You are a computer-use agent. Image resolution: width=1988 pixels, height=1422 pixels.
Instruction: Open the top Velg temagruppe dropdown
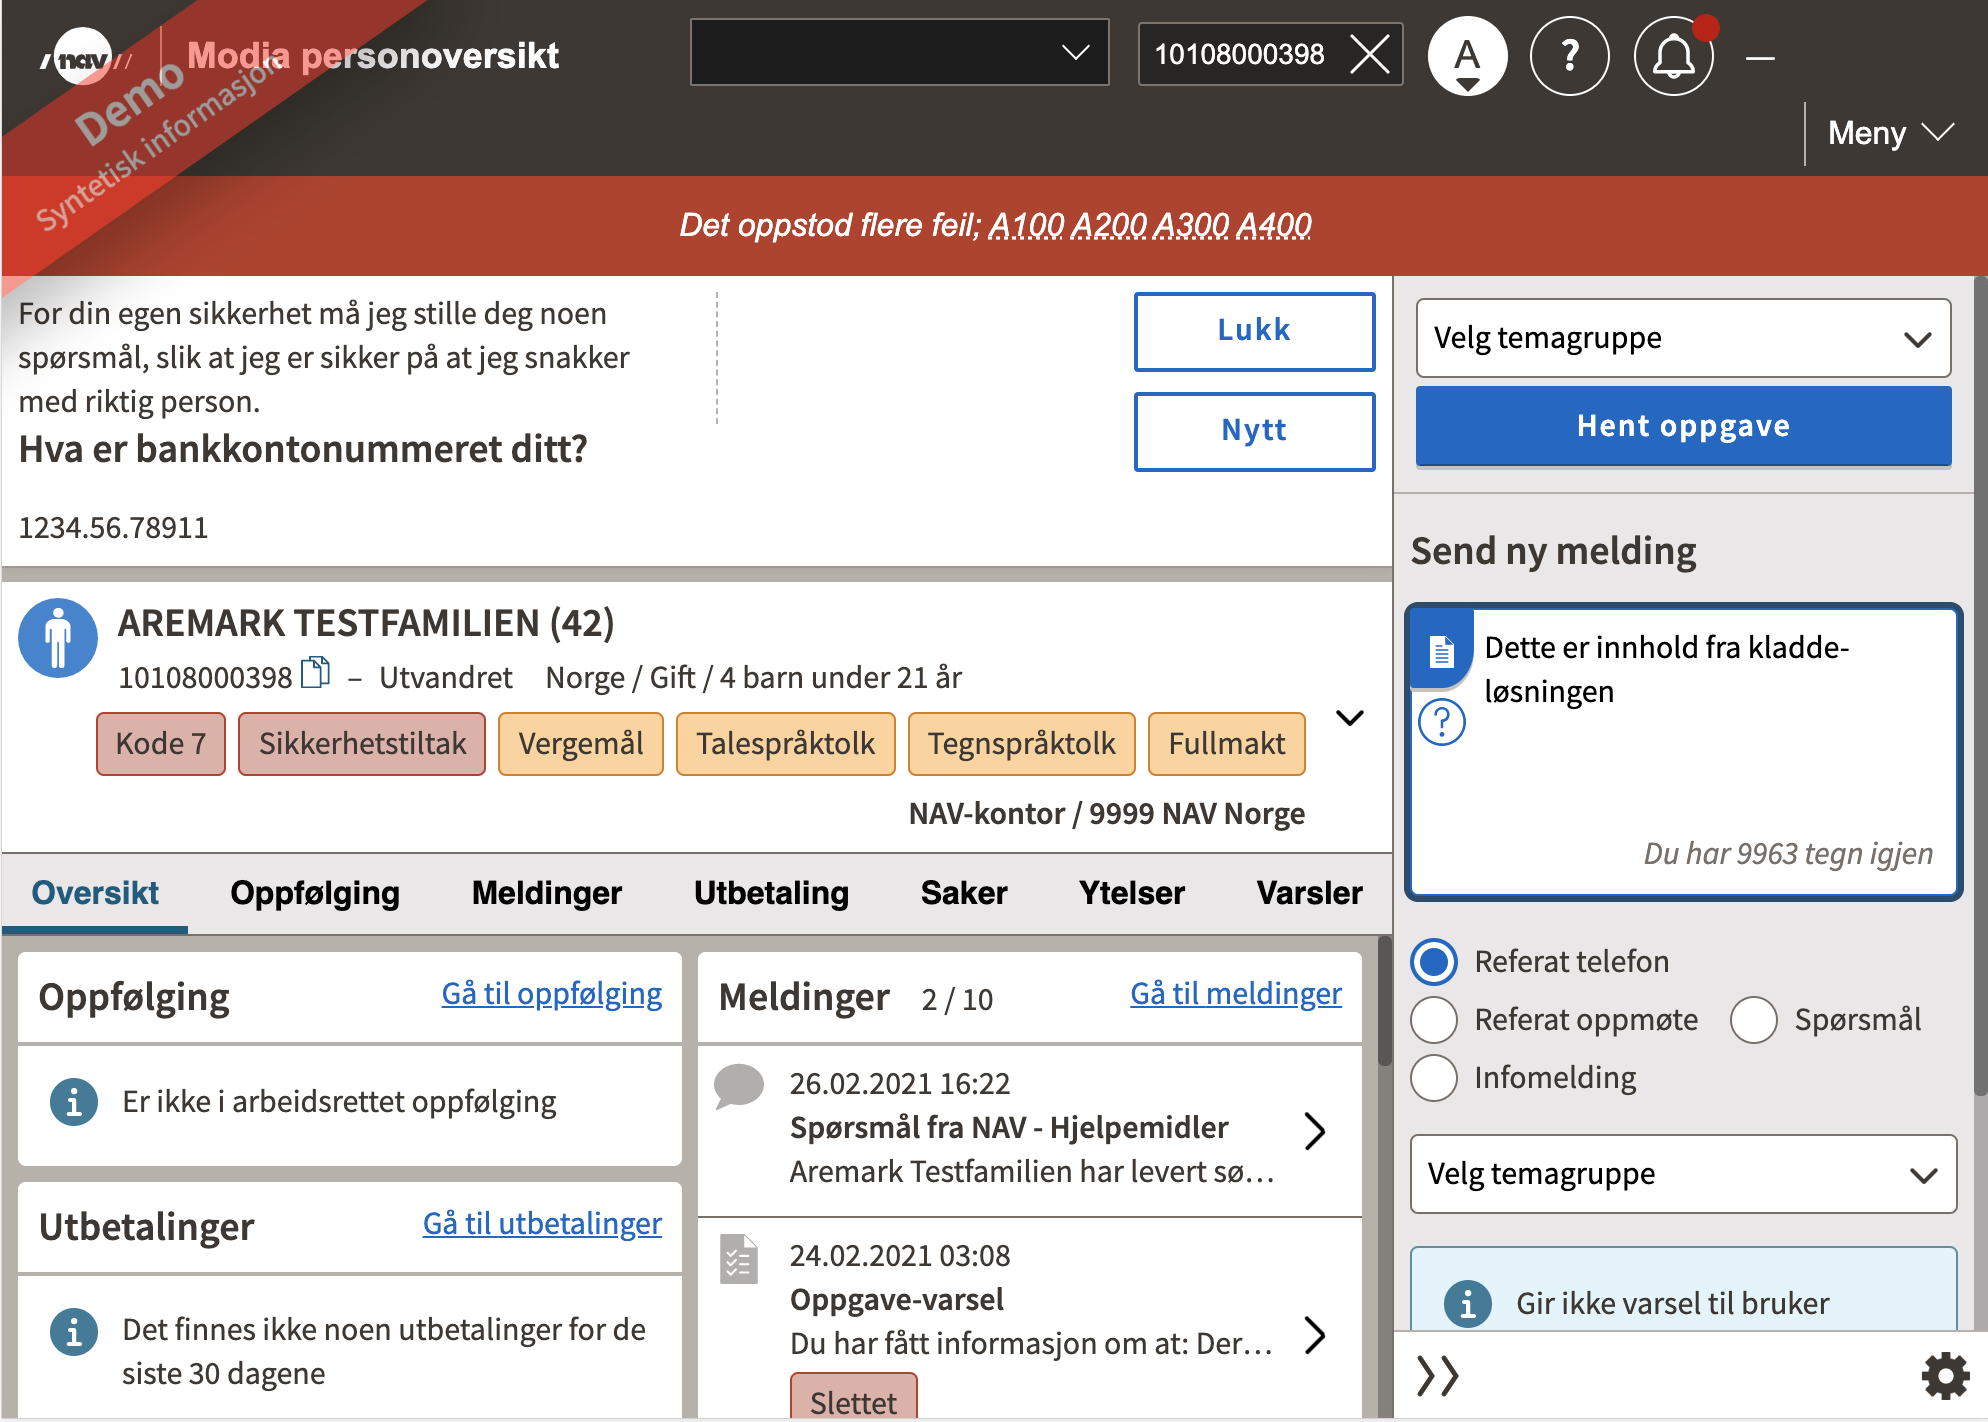point(1683,338)
